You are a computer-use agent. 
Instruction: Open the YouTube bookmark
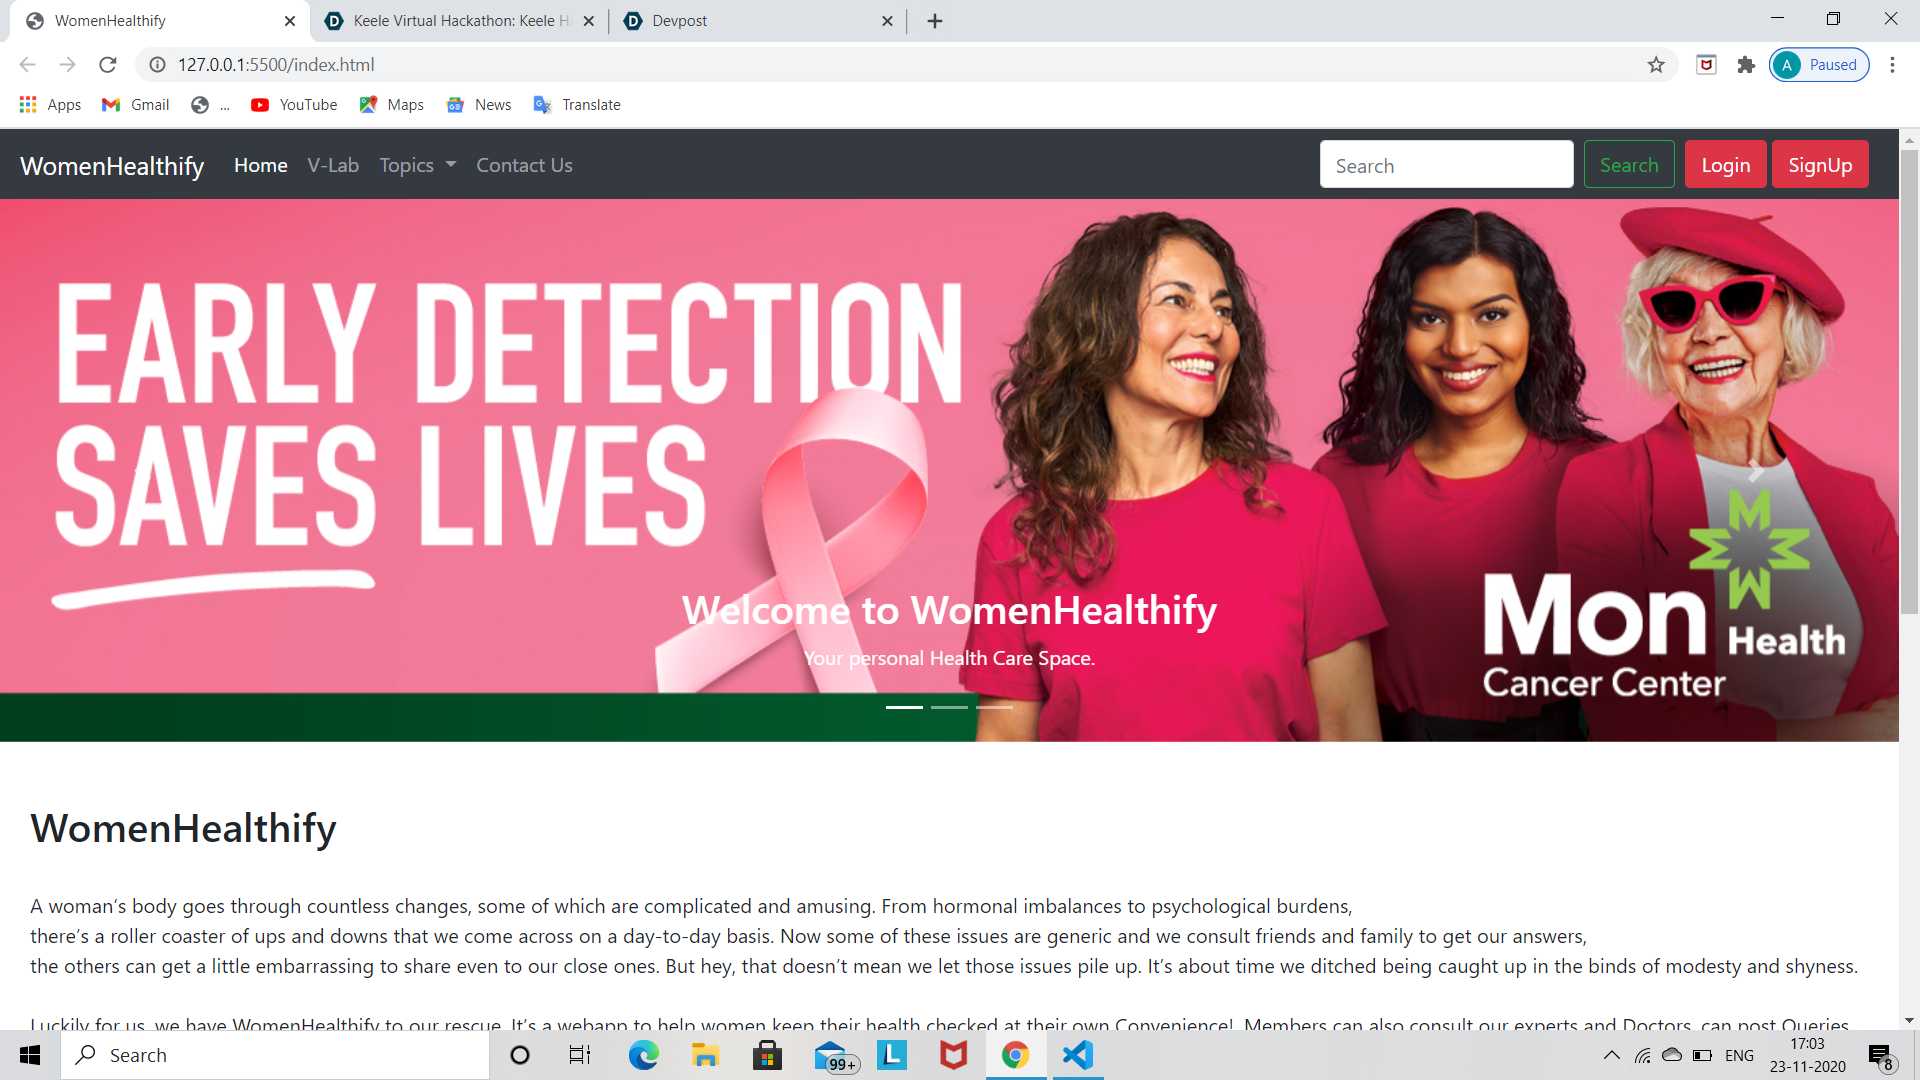pos(294,105)
